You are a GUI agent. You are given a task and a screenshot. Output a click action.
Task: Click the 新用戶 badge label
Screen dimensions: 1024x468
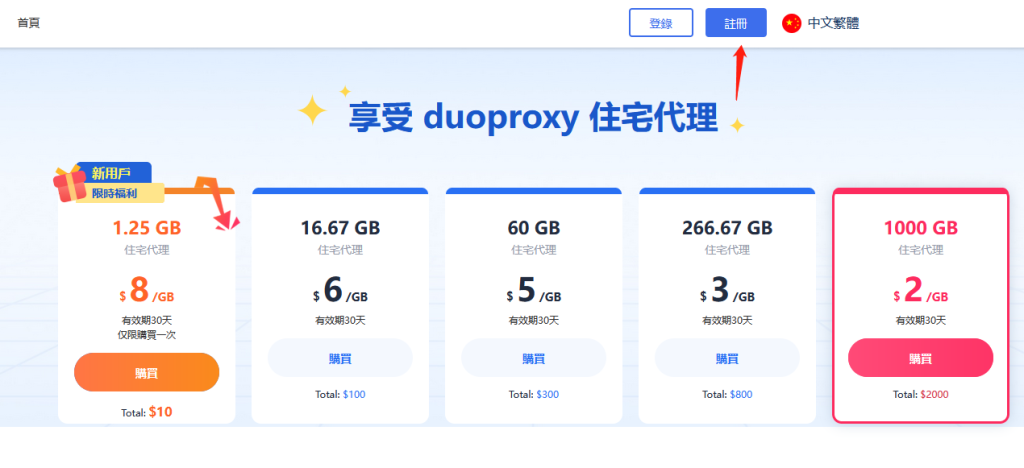click(111, 173)
